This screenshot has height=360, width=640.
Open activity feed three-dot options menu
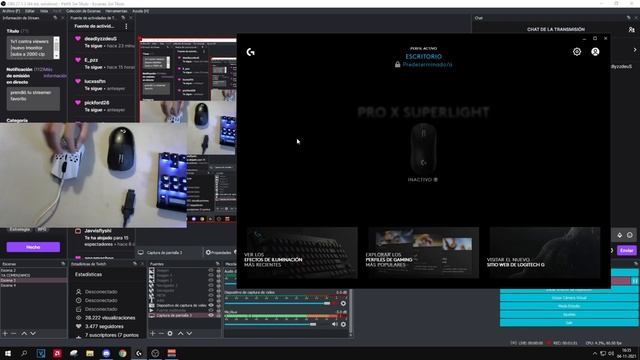126,26
